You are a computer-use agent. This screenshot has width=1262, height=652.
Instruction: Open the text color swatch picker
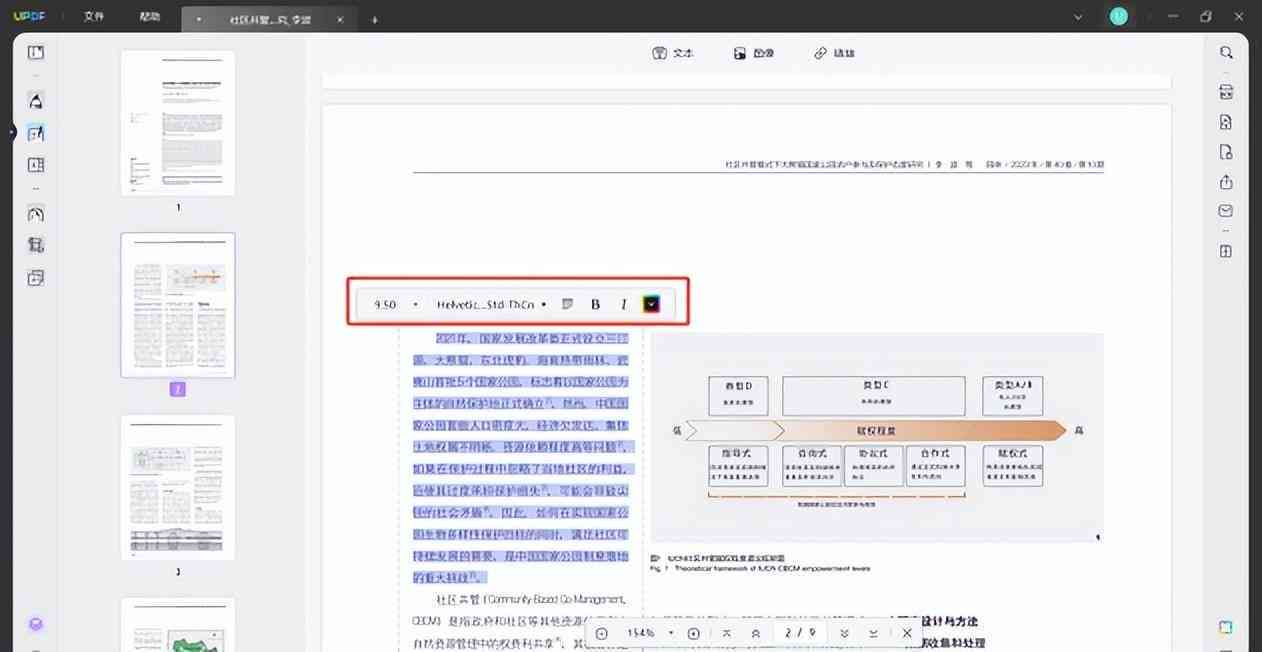click(652, 304)
